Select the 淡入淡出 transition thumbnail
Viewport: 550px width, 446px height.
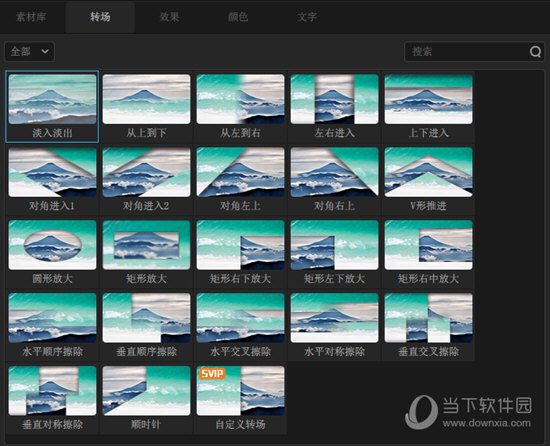(52, 99)
